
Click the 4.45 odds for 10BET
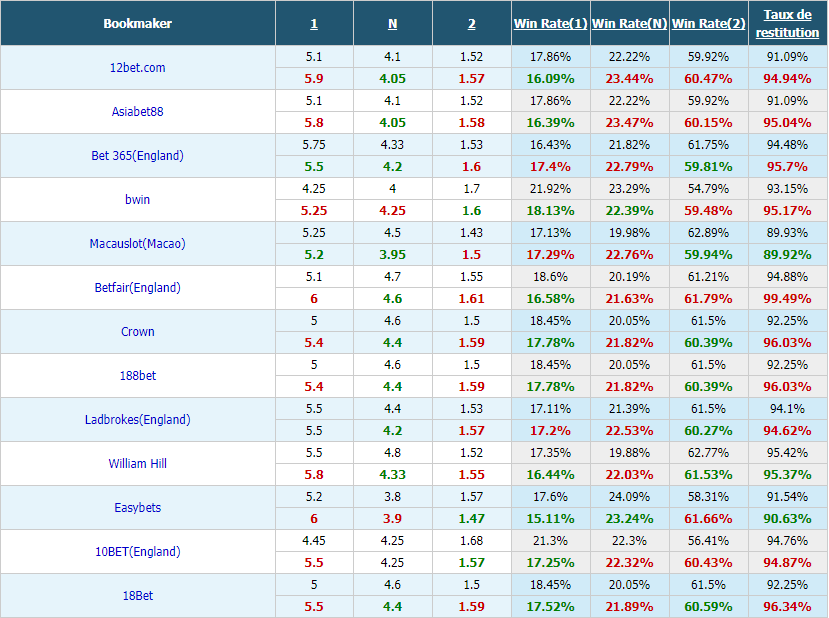pyautogui.click(x=314, y=541)
